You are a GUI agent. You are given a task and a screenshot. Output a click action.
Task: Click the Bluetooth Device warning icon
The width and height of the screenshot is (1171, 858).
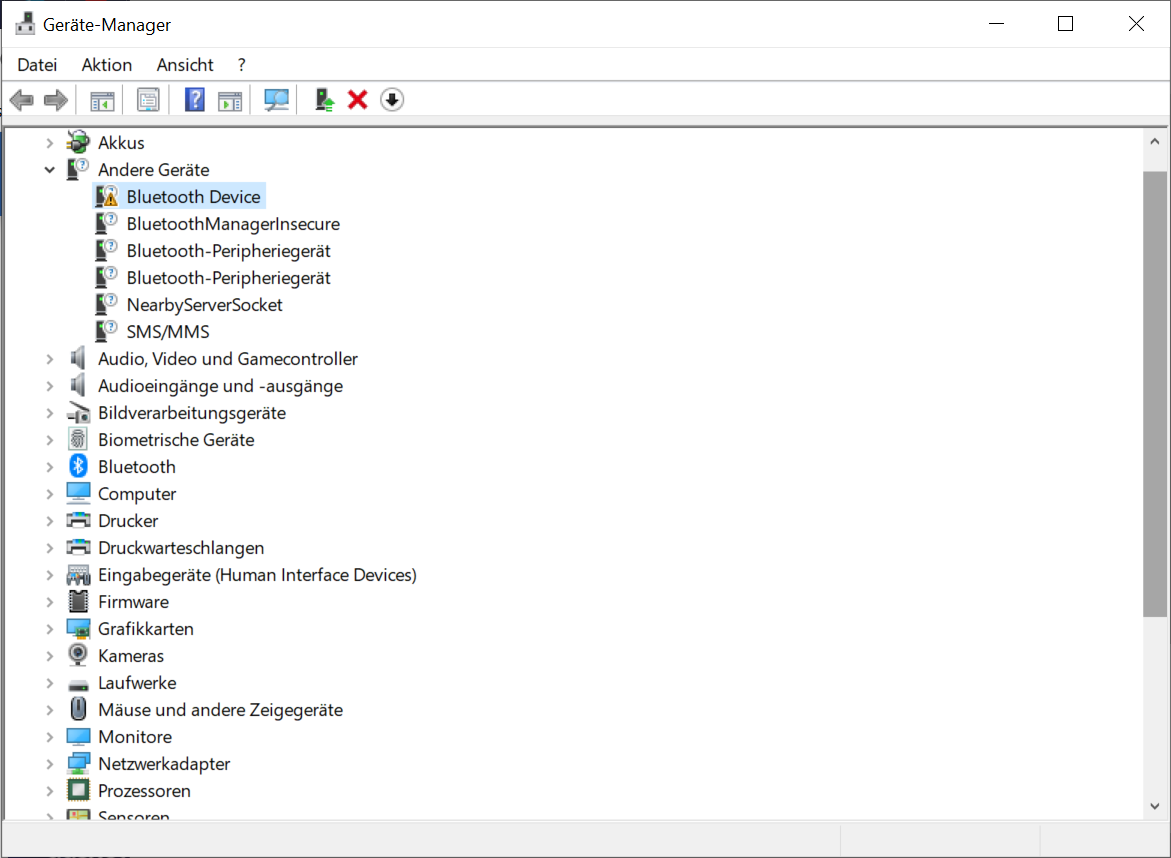tap(107, 196)
